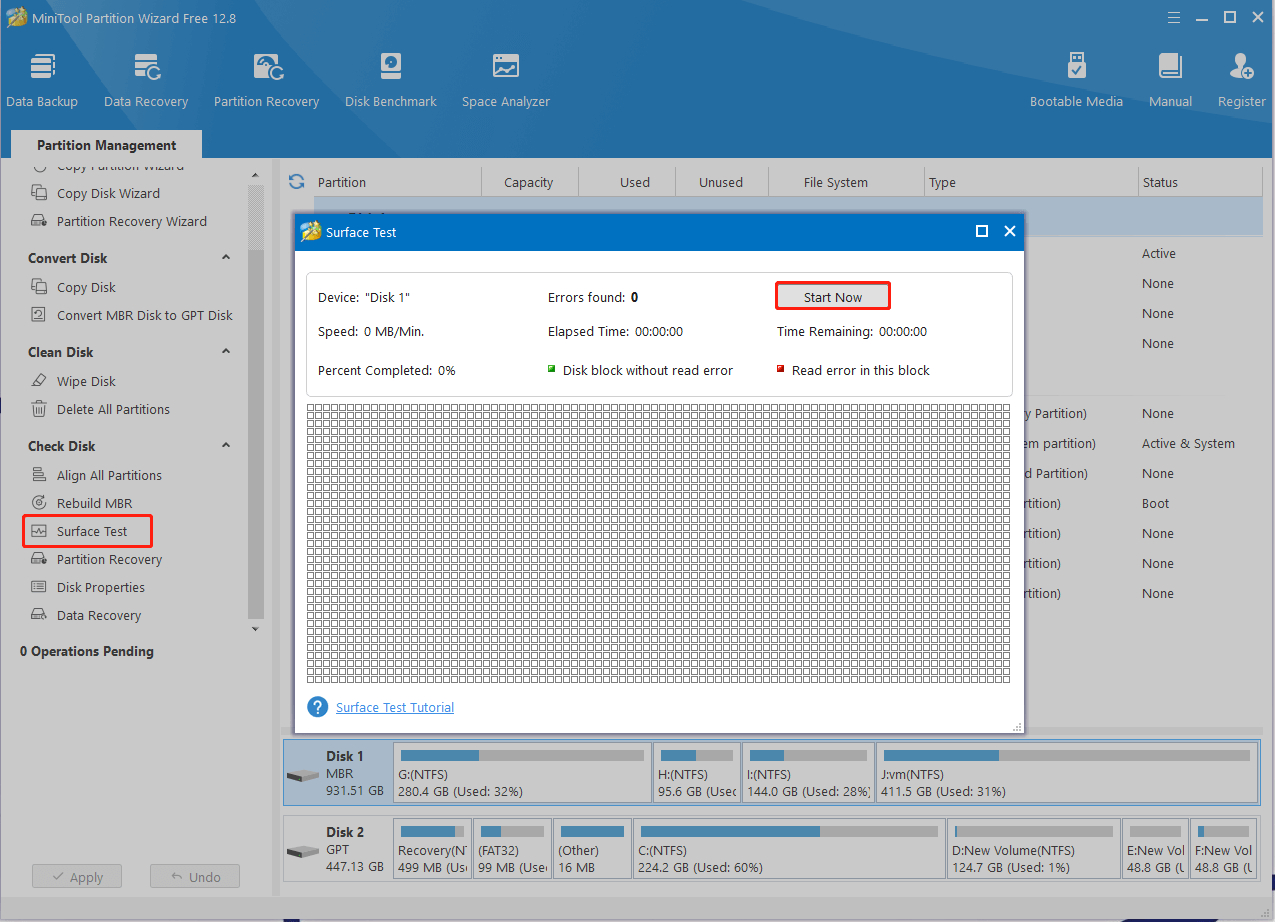This screenshot has height=922, width=1275.
Task: Select Disk 1 MBR in disk map
Action: click(338, 773)
